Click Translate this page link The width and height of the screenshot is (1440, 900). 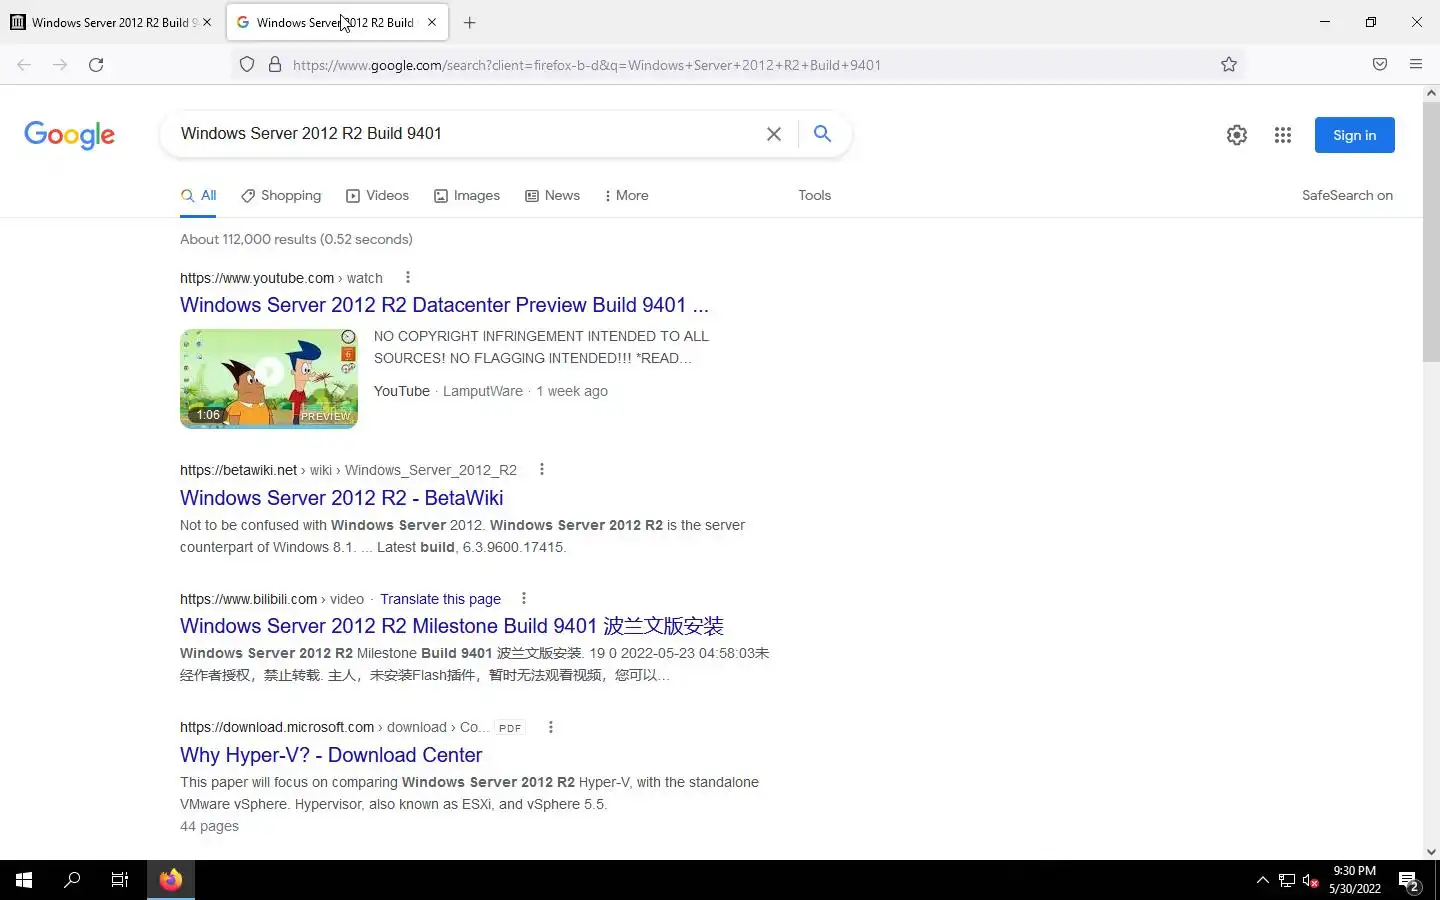pos(440,599)
